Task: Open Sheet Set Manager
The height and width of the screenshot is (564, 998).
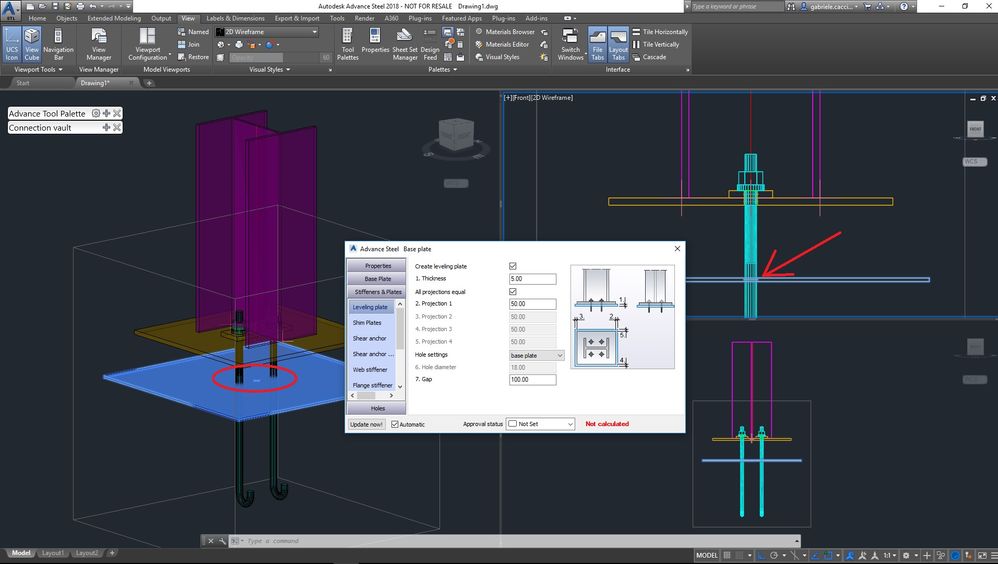Action: coord(405,44)
